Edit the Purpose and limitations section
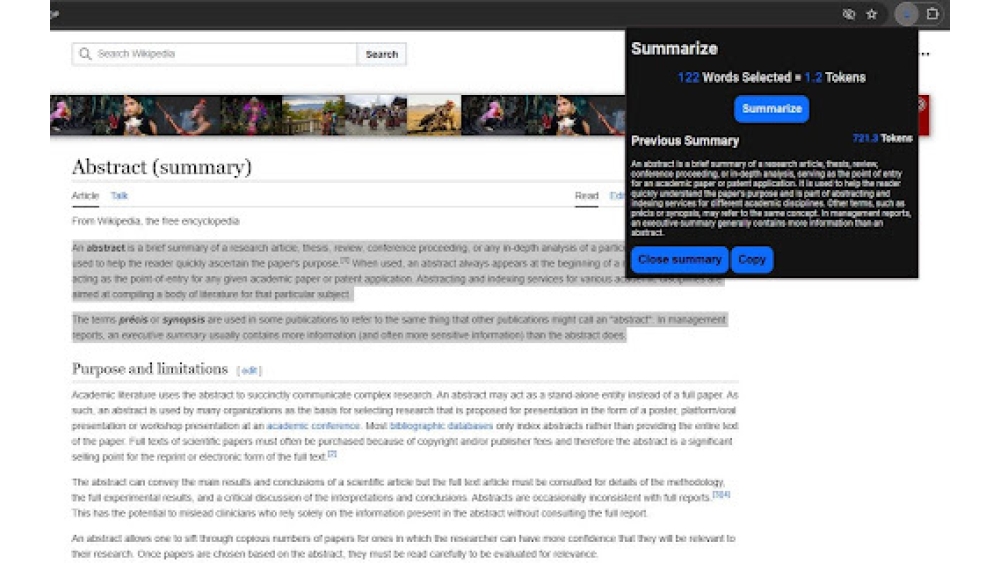 click(249, 370)
